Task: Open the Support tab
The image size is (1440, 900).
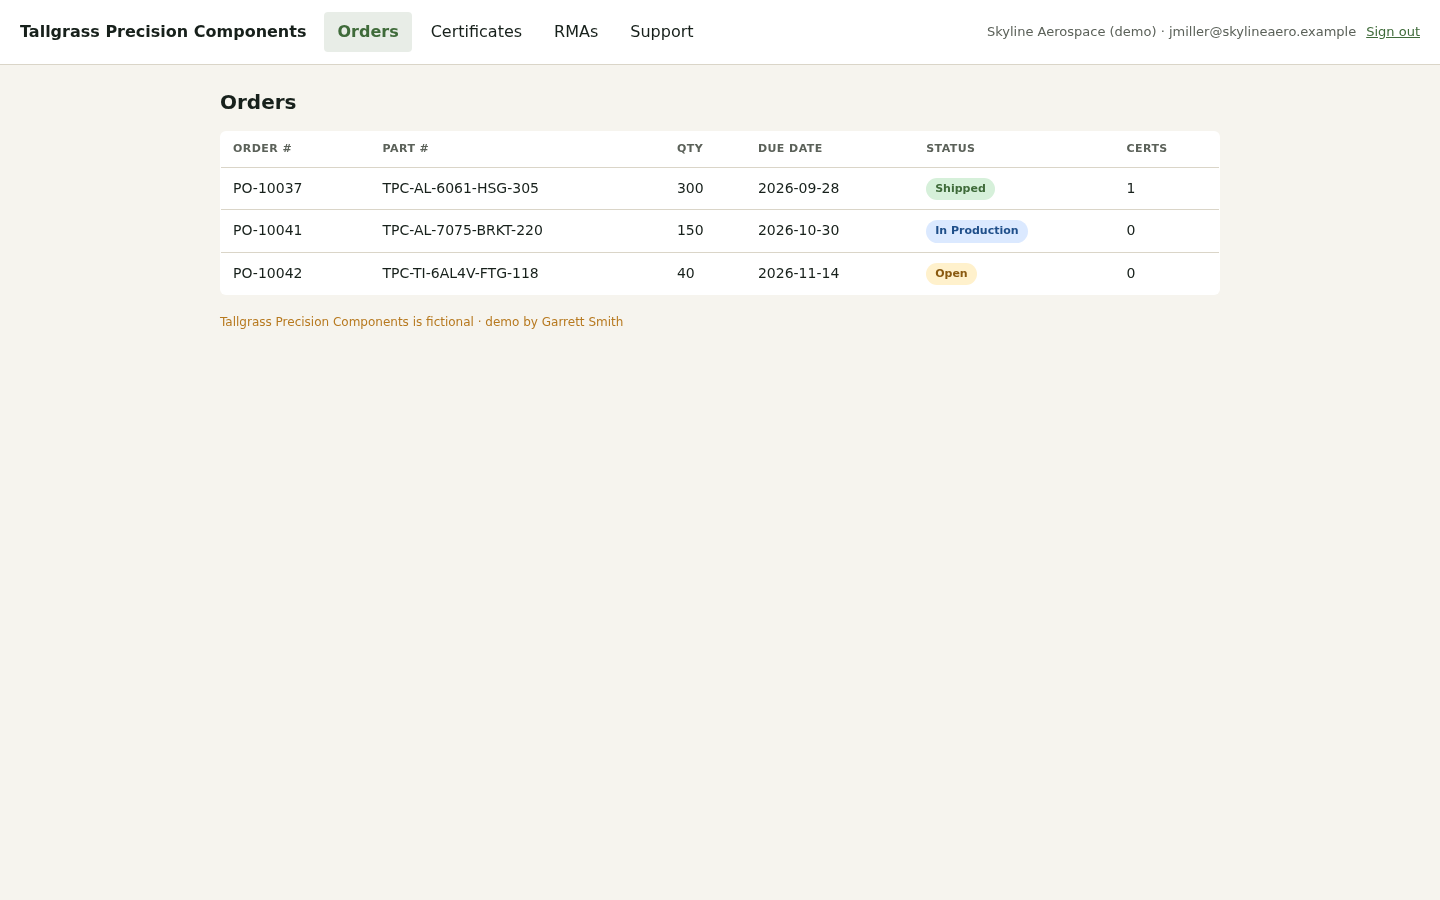Action: click(x=662, y=32)
